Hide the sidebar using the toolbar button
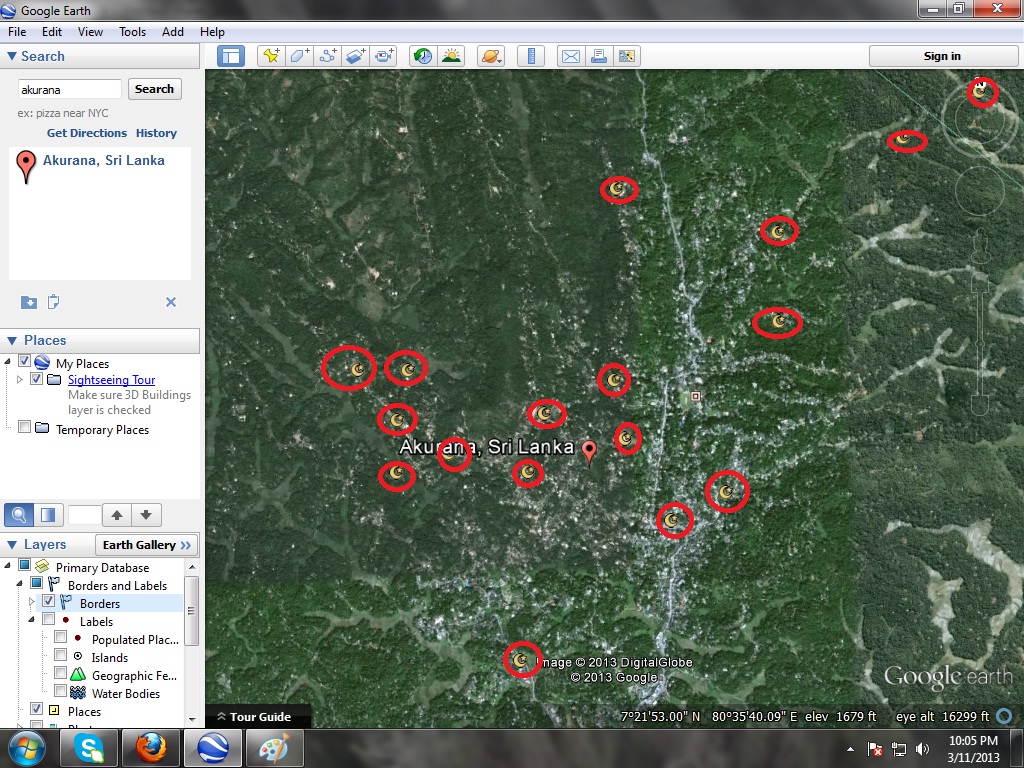1024x768 pixels. click(231, 56)
